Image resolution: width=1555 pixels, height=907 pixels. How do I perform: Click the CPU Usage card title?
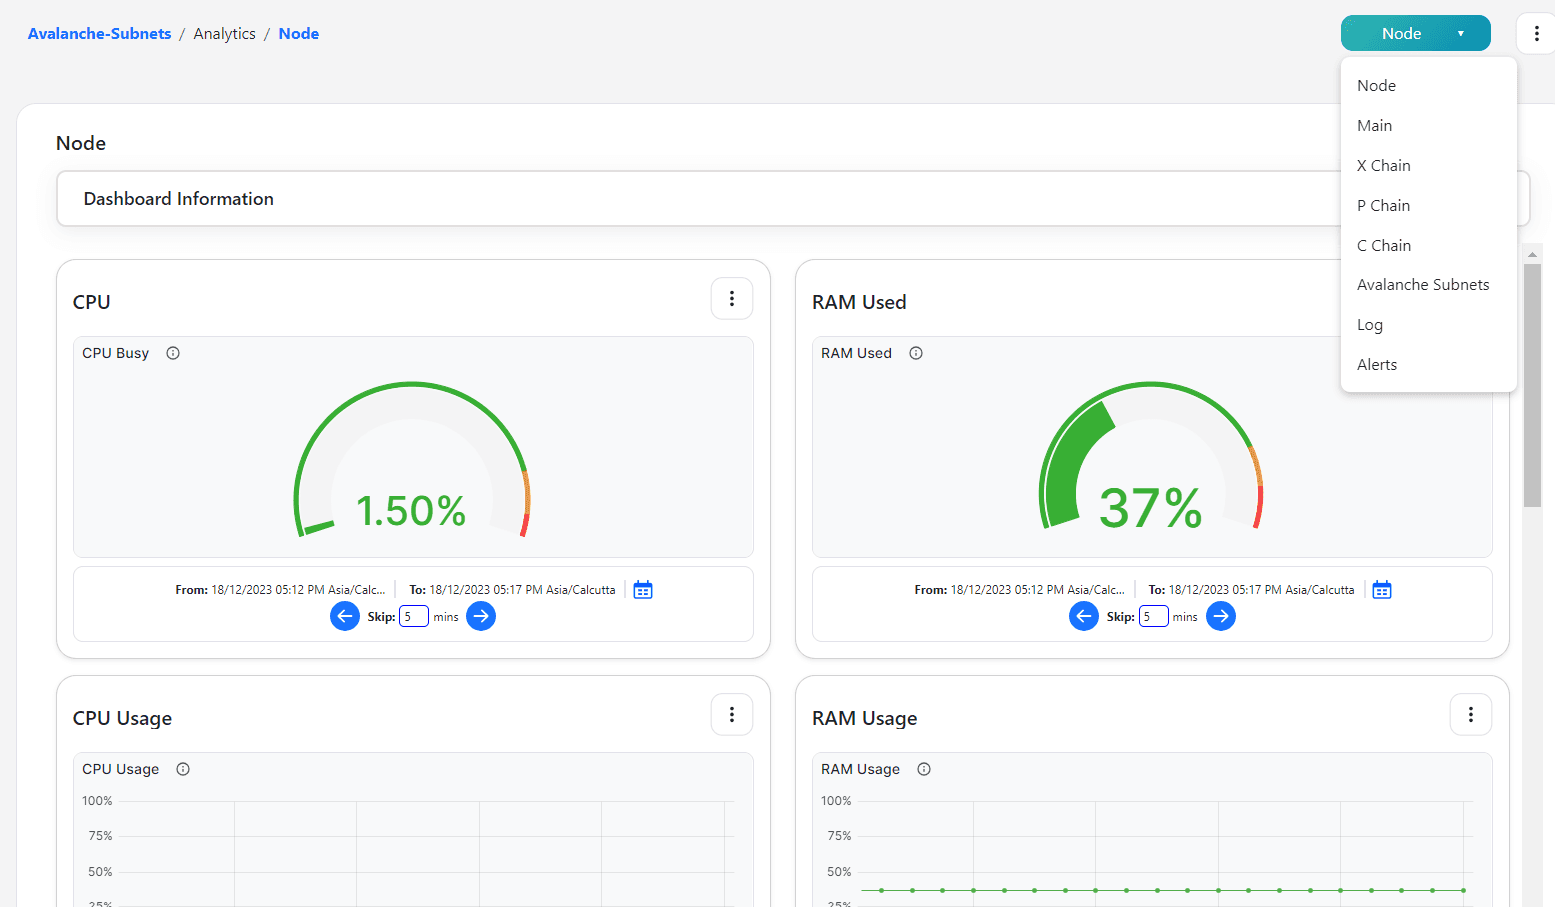(123, 718)
